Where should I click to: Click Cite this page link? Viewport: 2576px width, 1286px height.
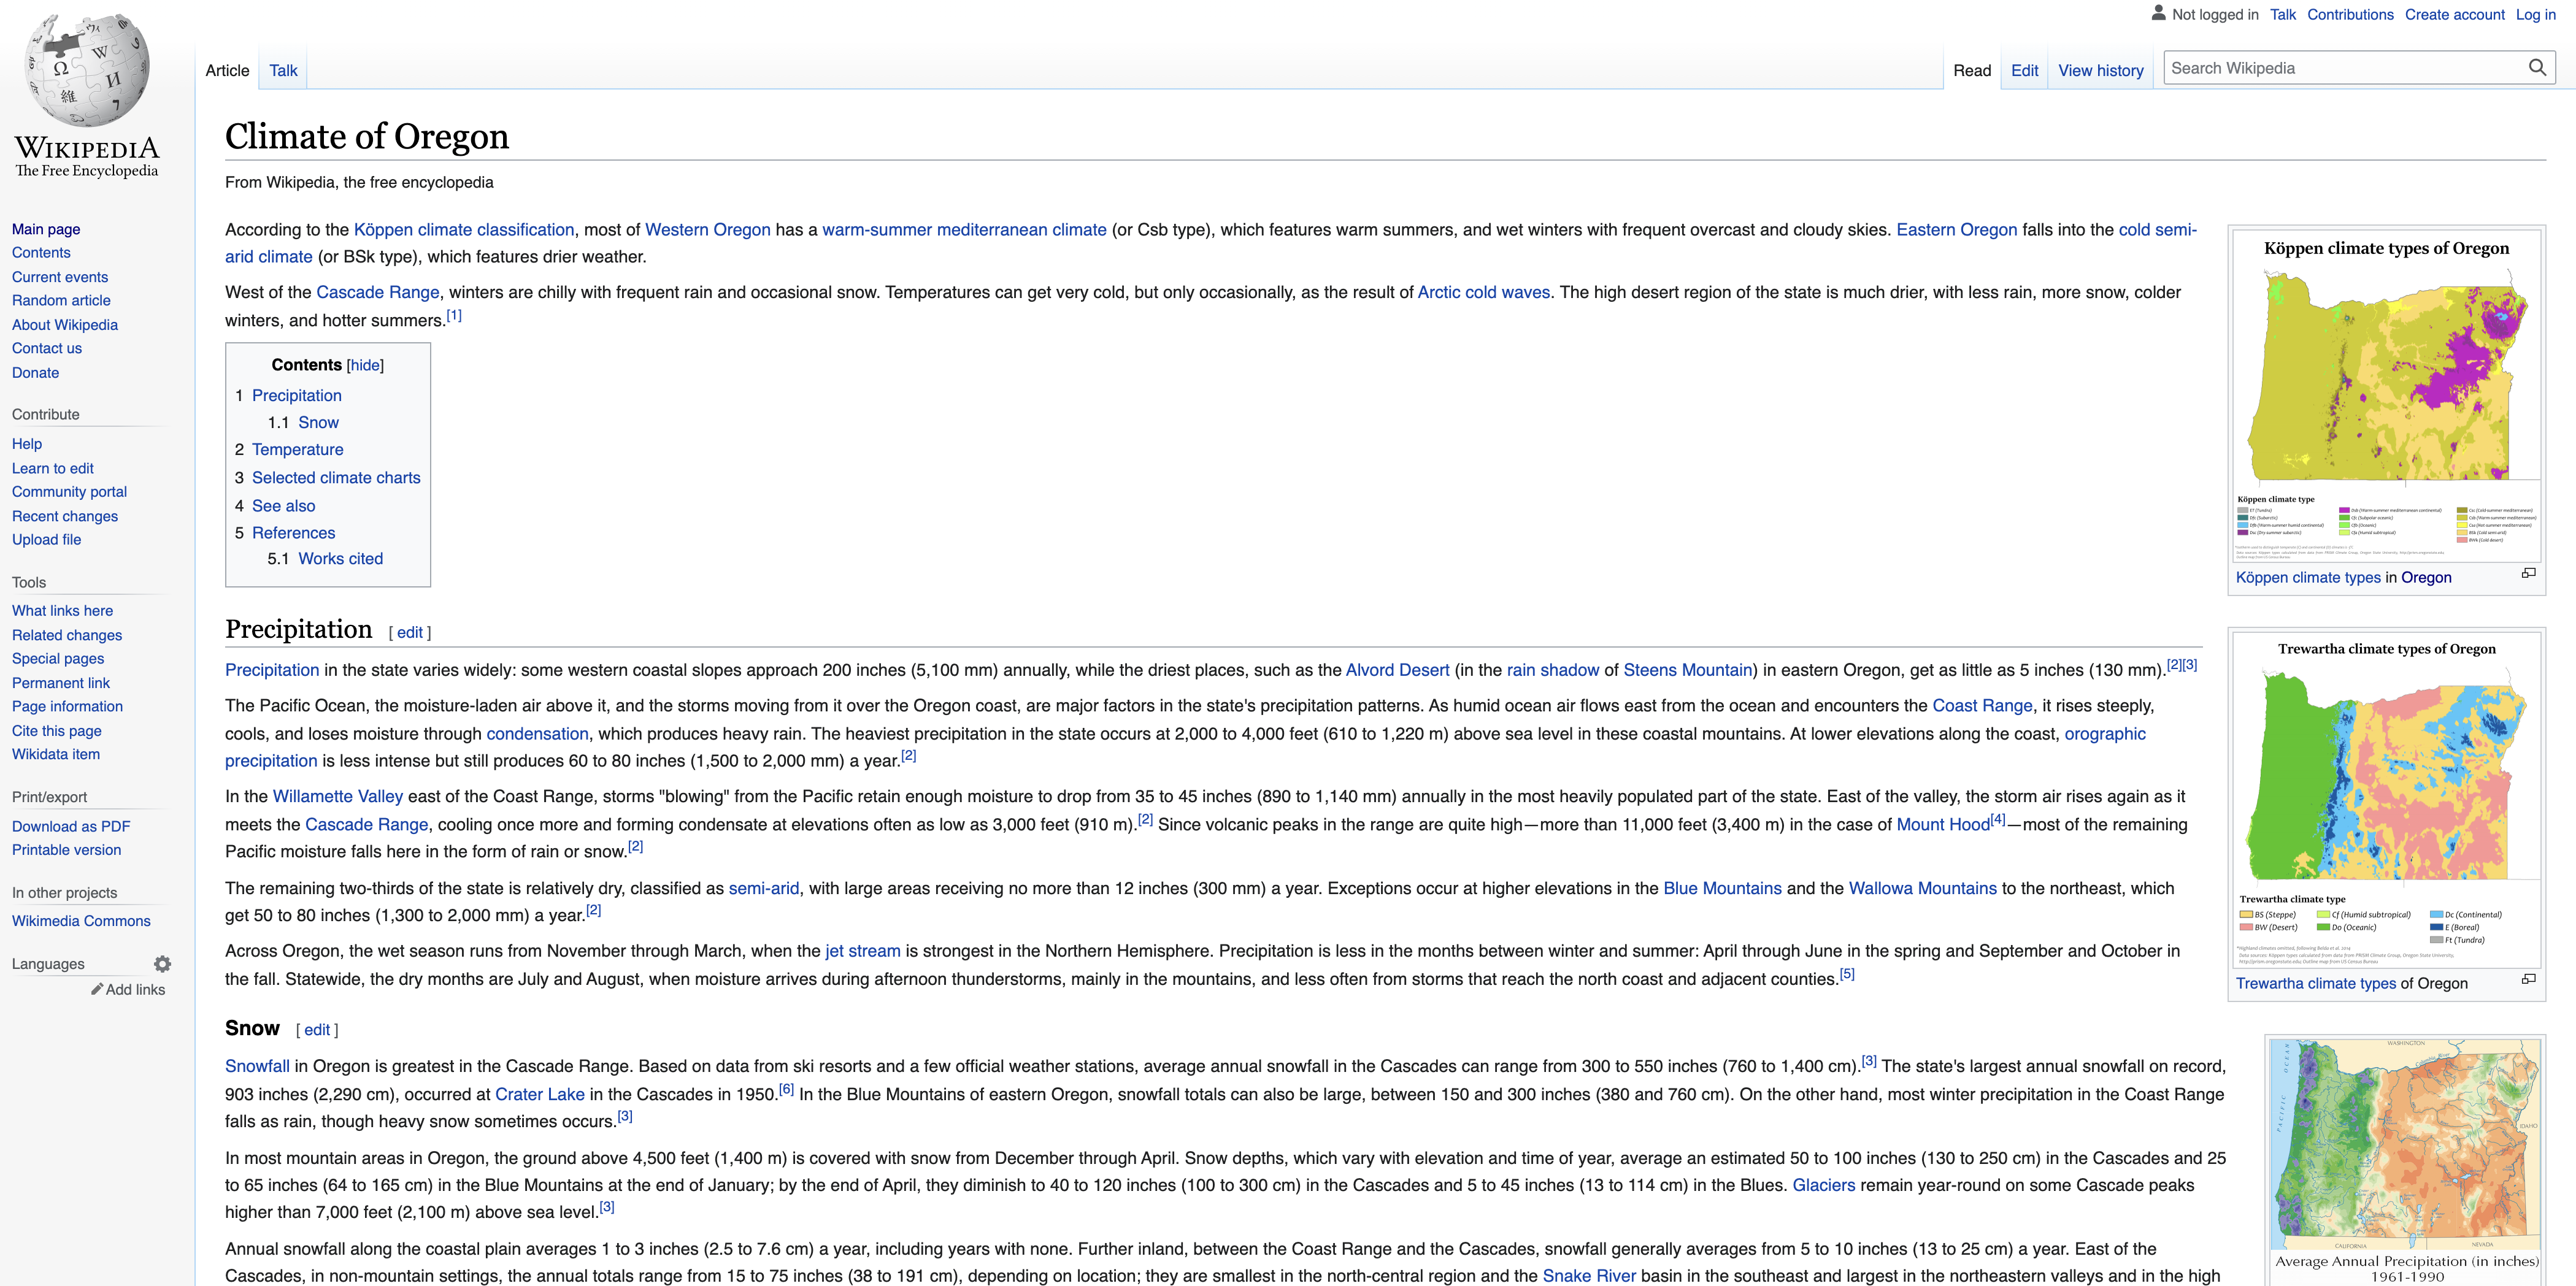[x=57, y=730]
